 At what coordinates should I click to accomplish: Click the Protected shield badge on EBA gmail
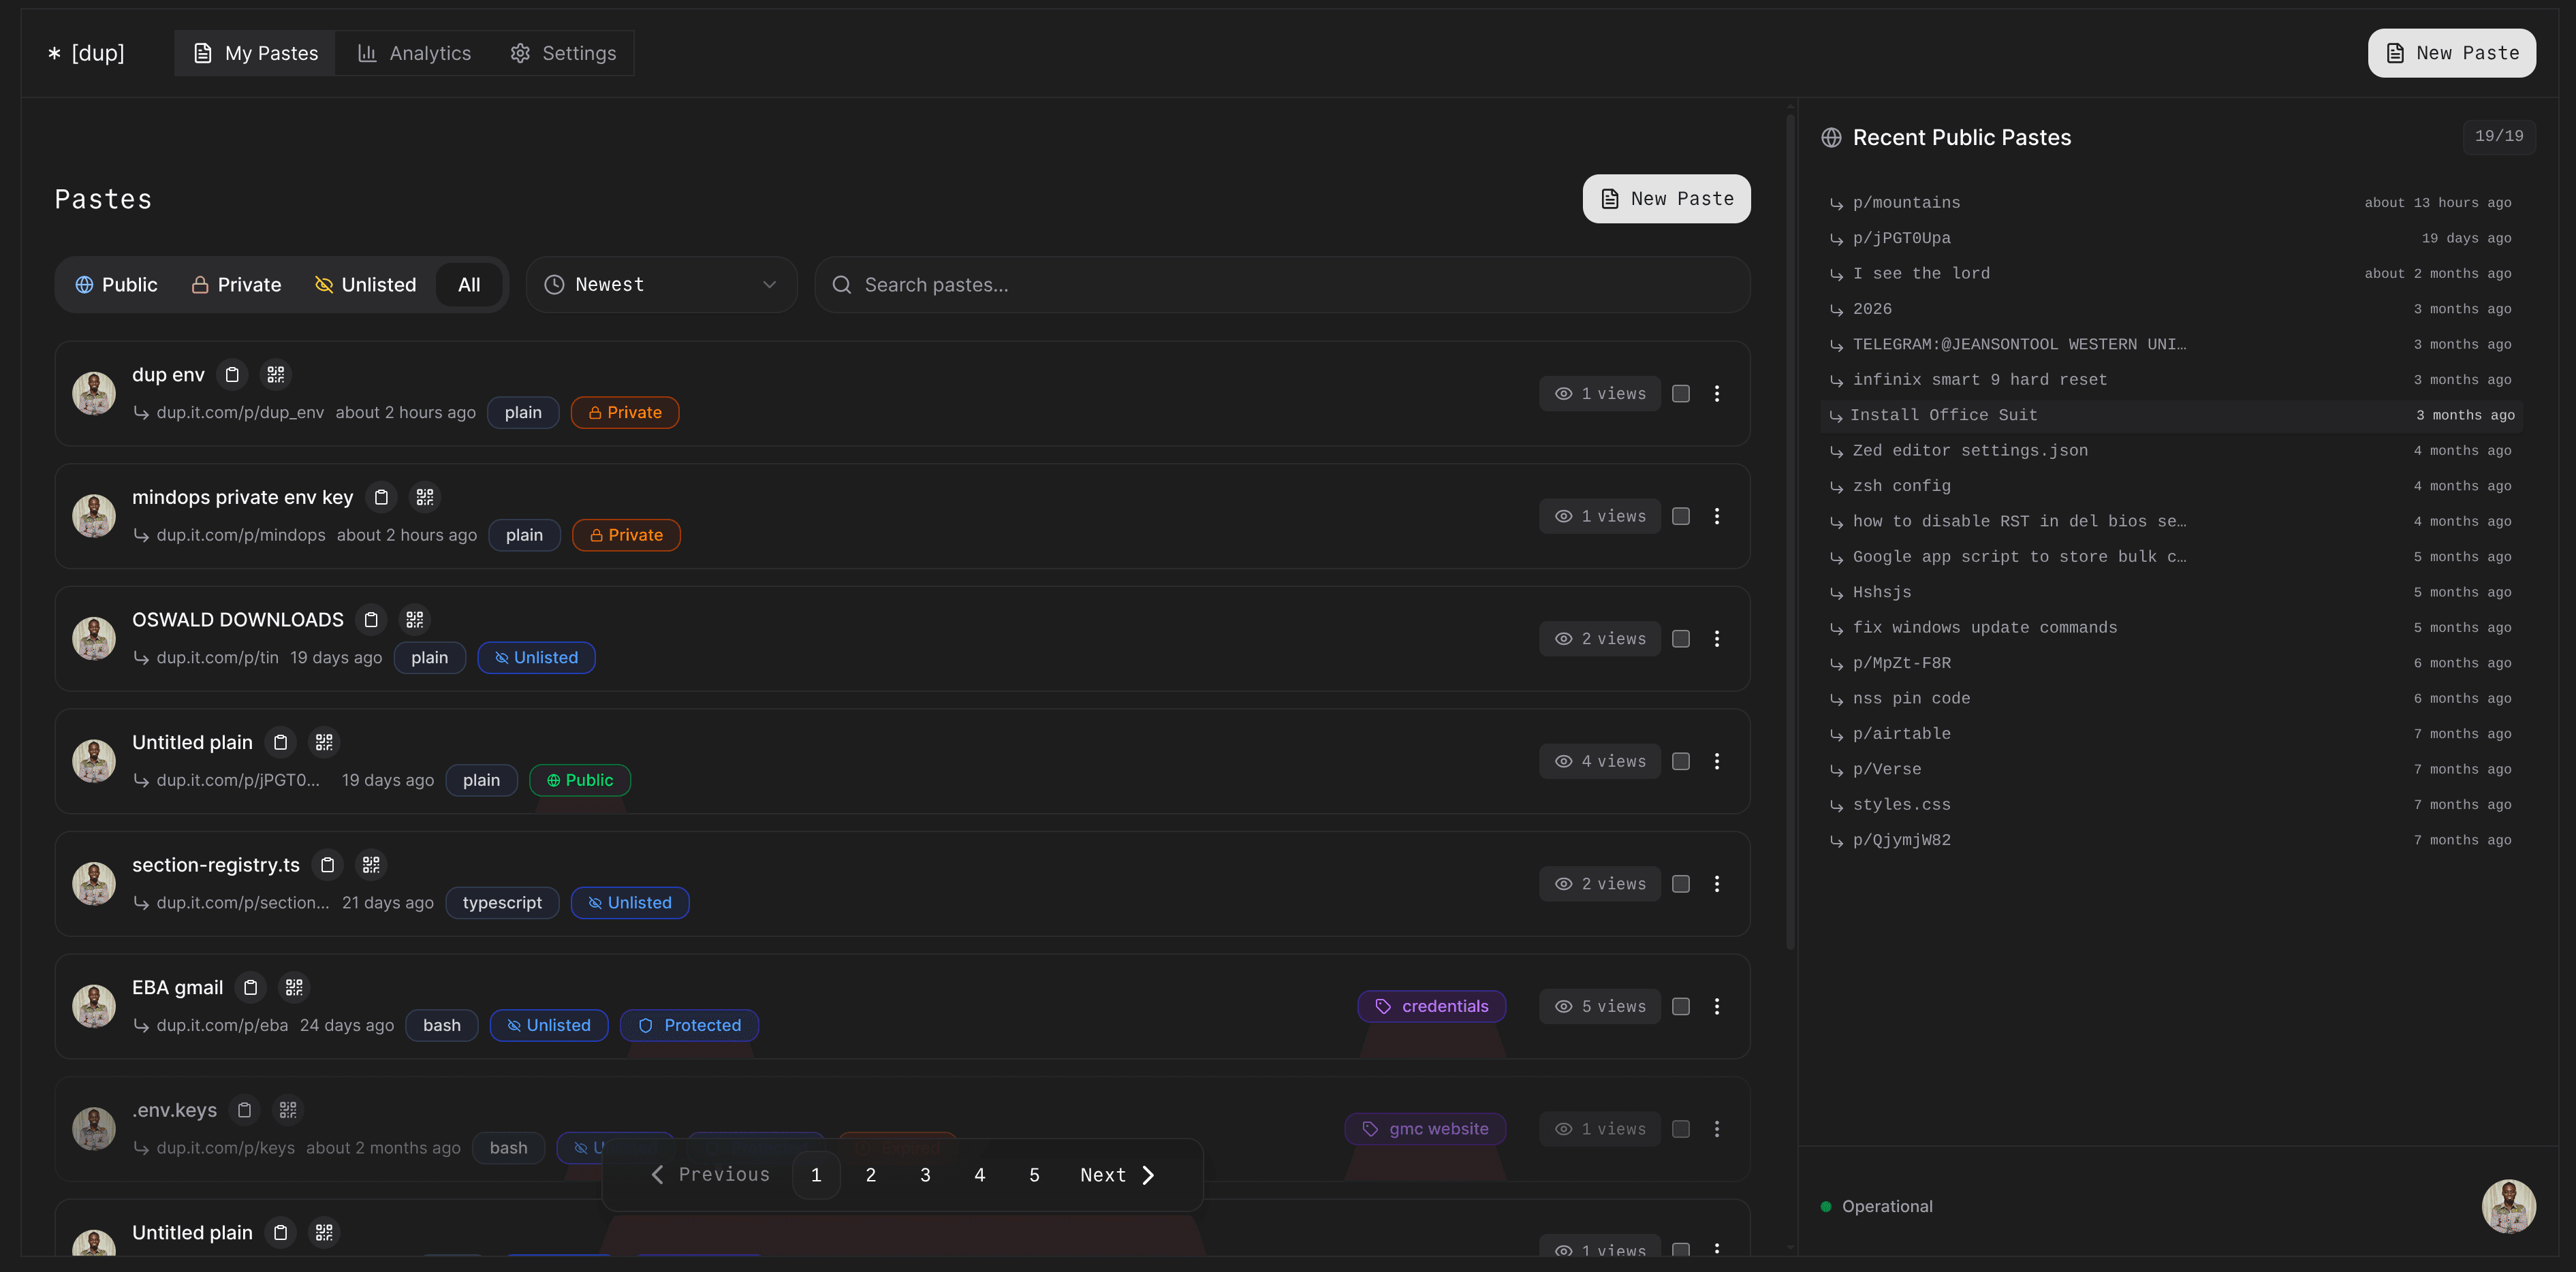pos(689,1025)
